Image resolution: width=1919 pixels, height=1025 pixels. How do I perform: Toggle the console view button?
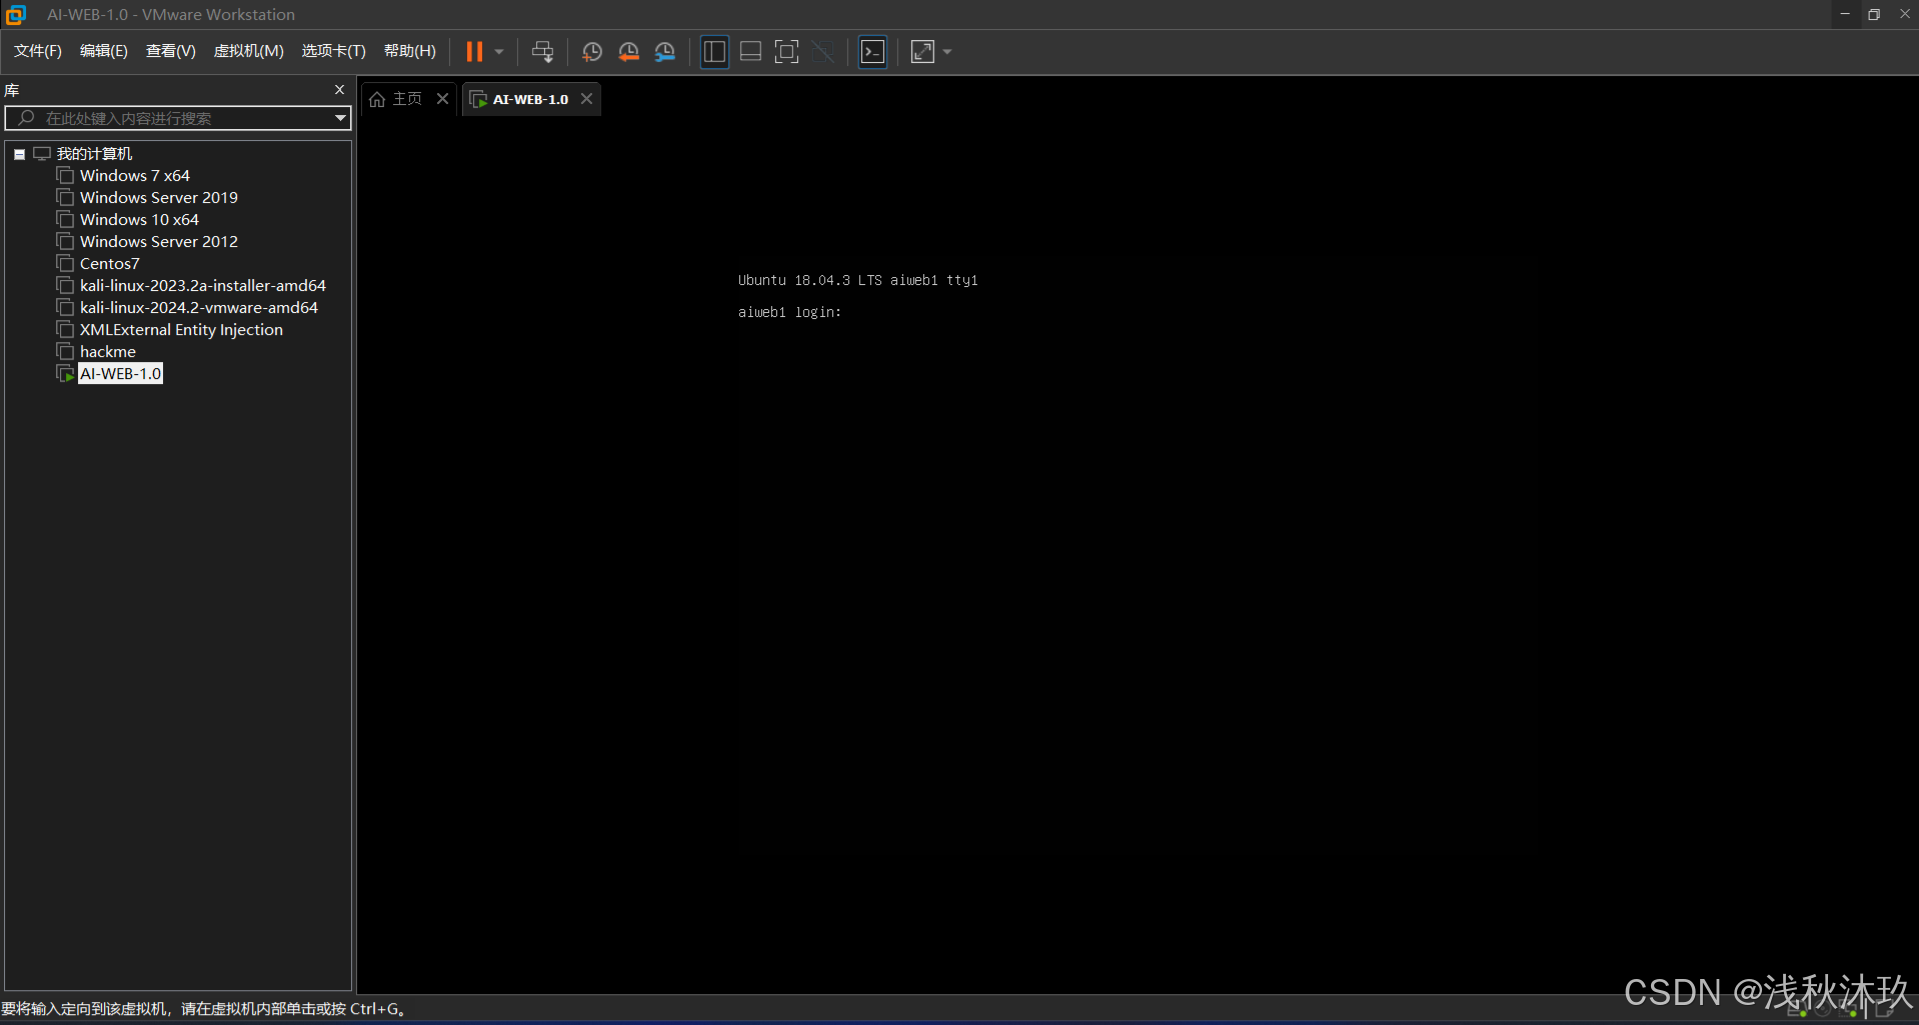coord(873,52)
